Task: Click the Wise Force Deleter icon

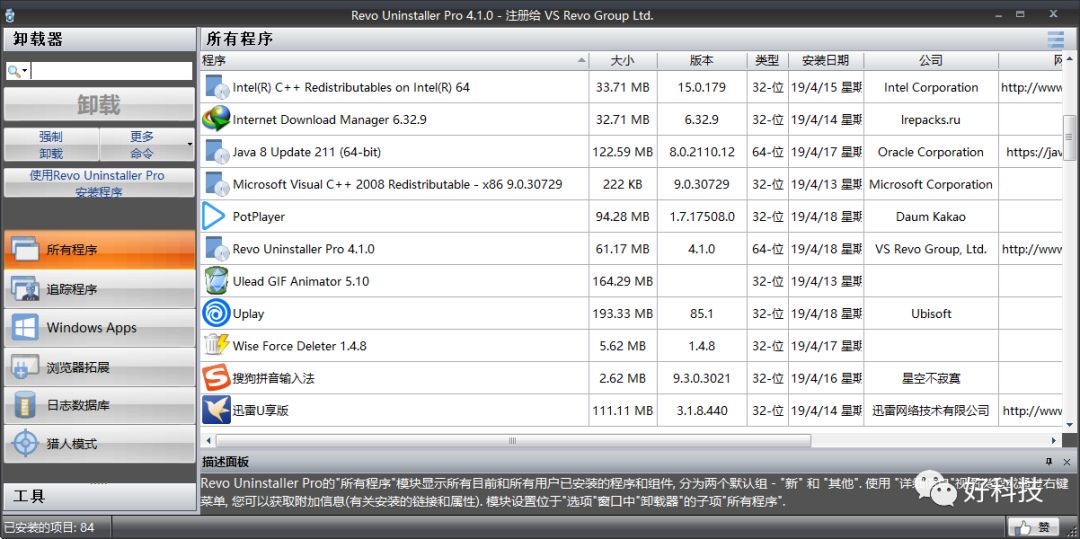Action: tap(216, 345)
